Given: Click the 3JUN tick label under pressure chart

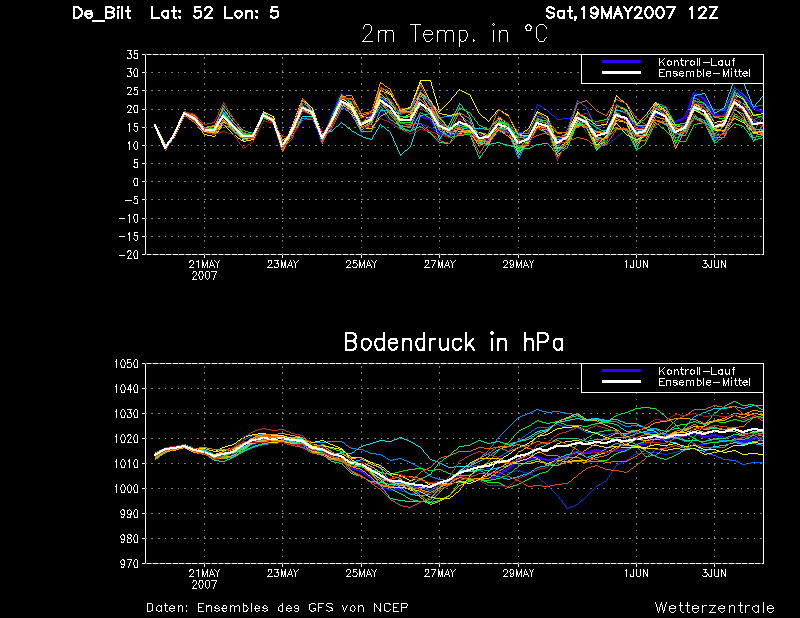Looking at the screenshot, I should pos(714,573).
